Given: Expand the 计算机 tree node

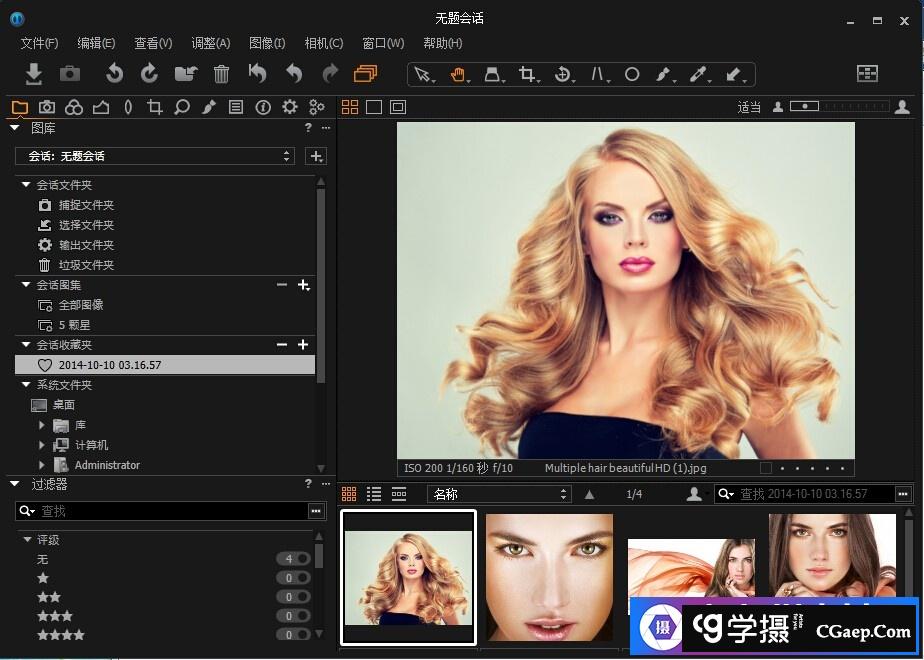Looking at the screenshot, I should 42,445.
